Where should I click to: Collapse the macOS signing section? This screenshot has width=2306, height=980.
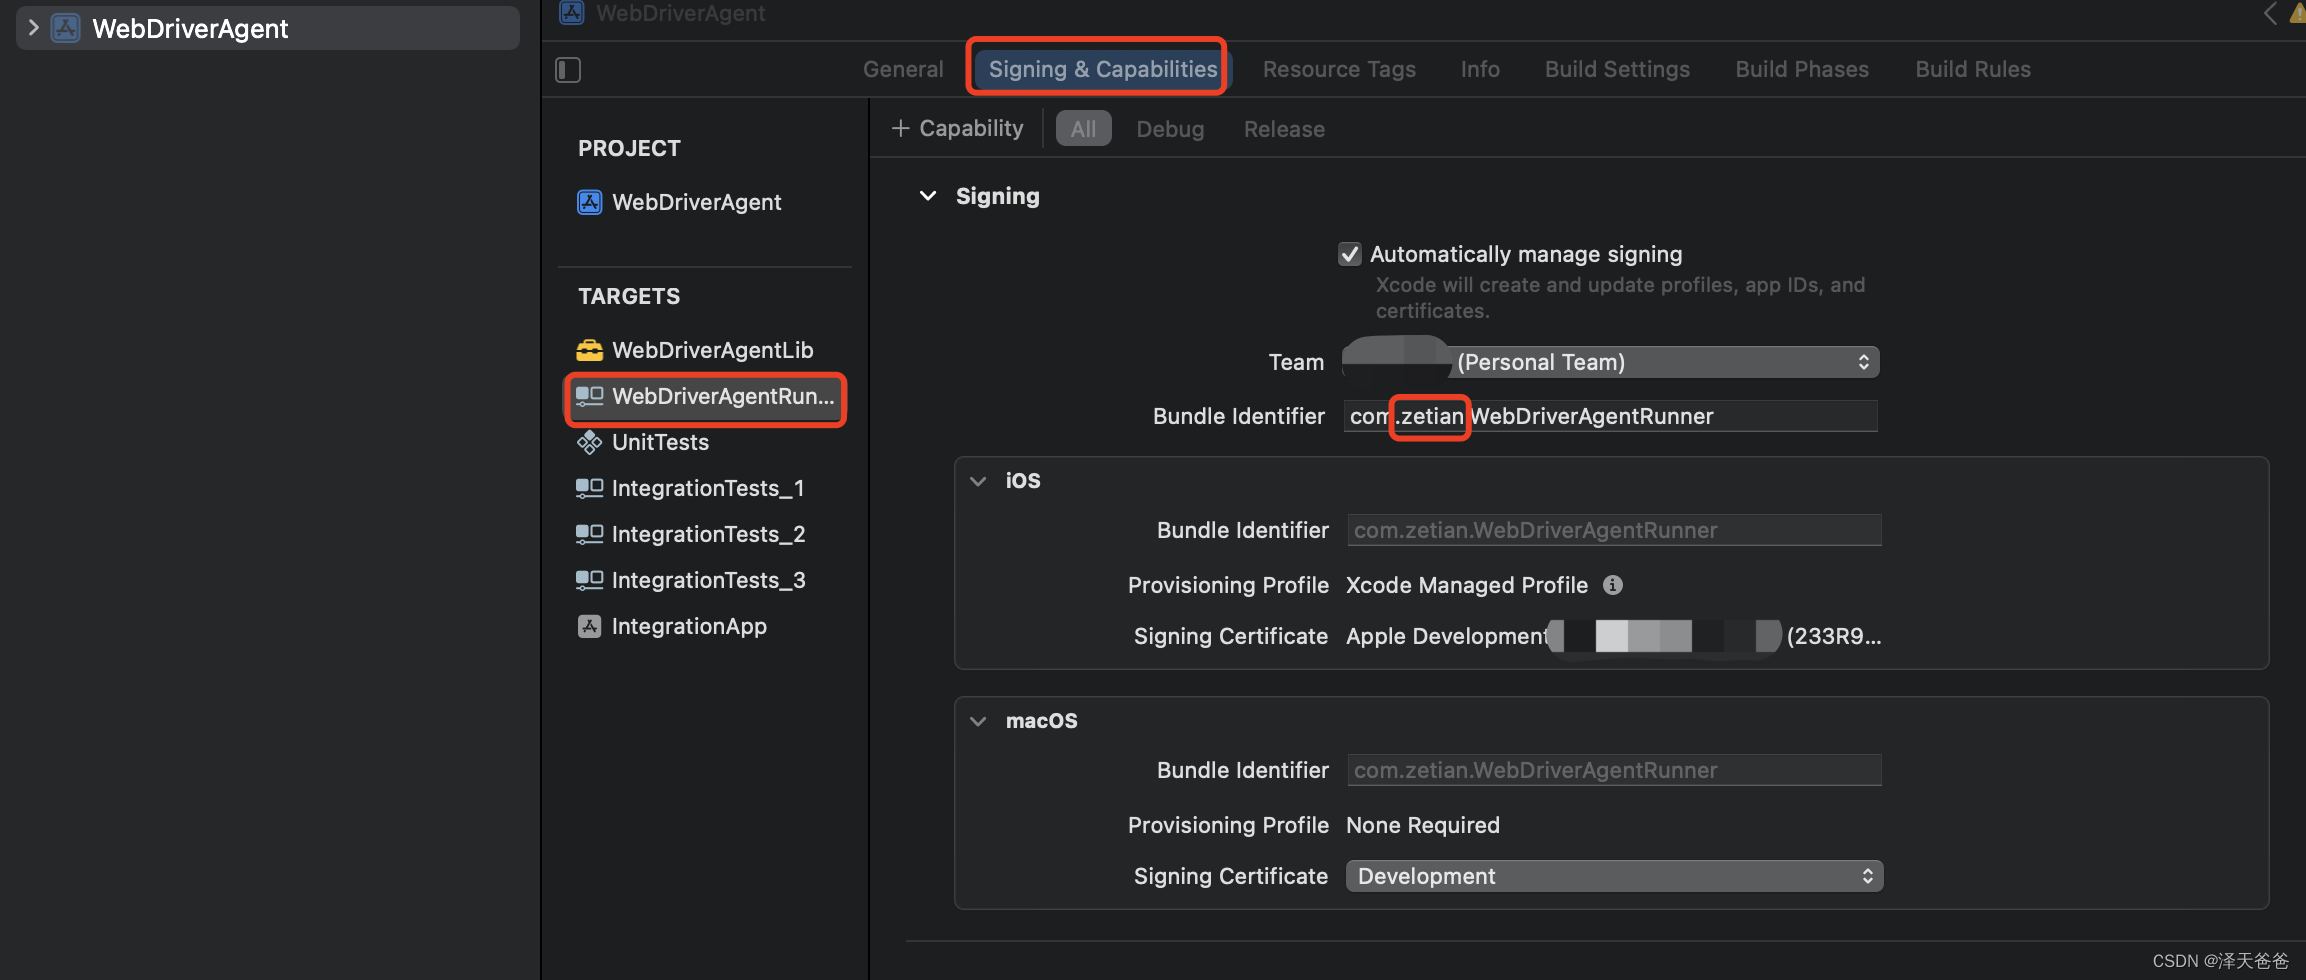click(x=978, y=721)
